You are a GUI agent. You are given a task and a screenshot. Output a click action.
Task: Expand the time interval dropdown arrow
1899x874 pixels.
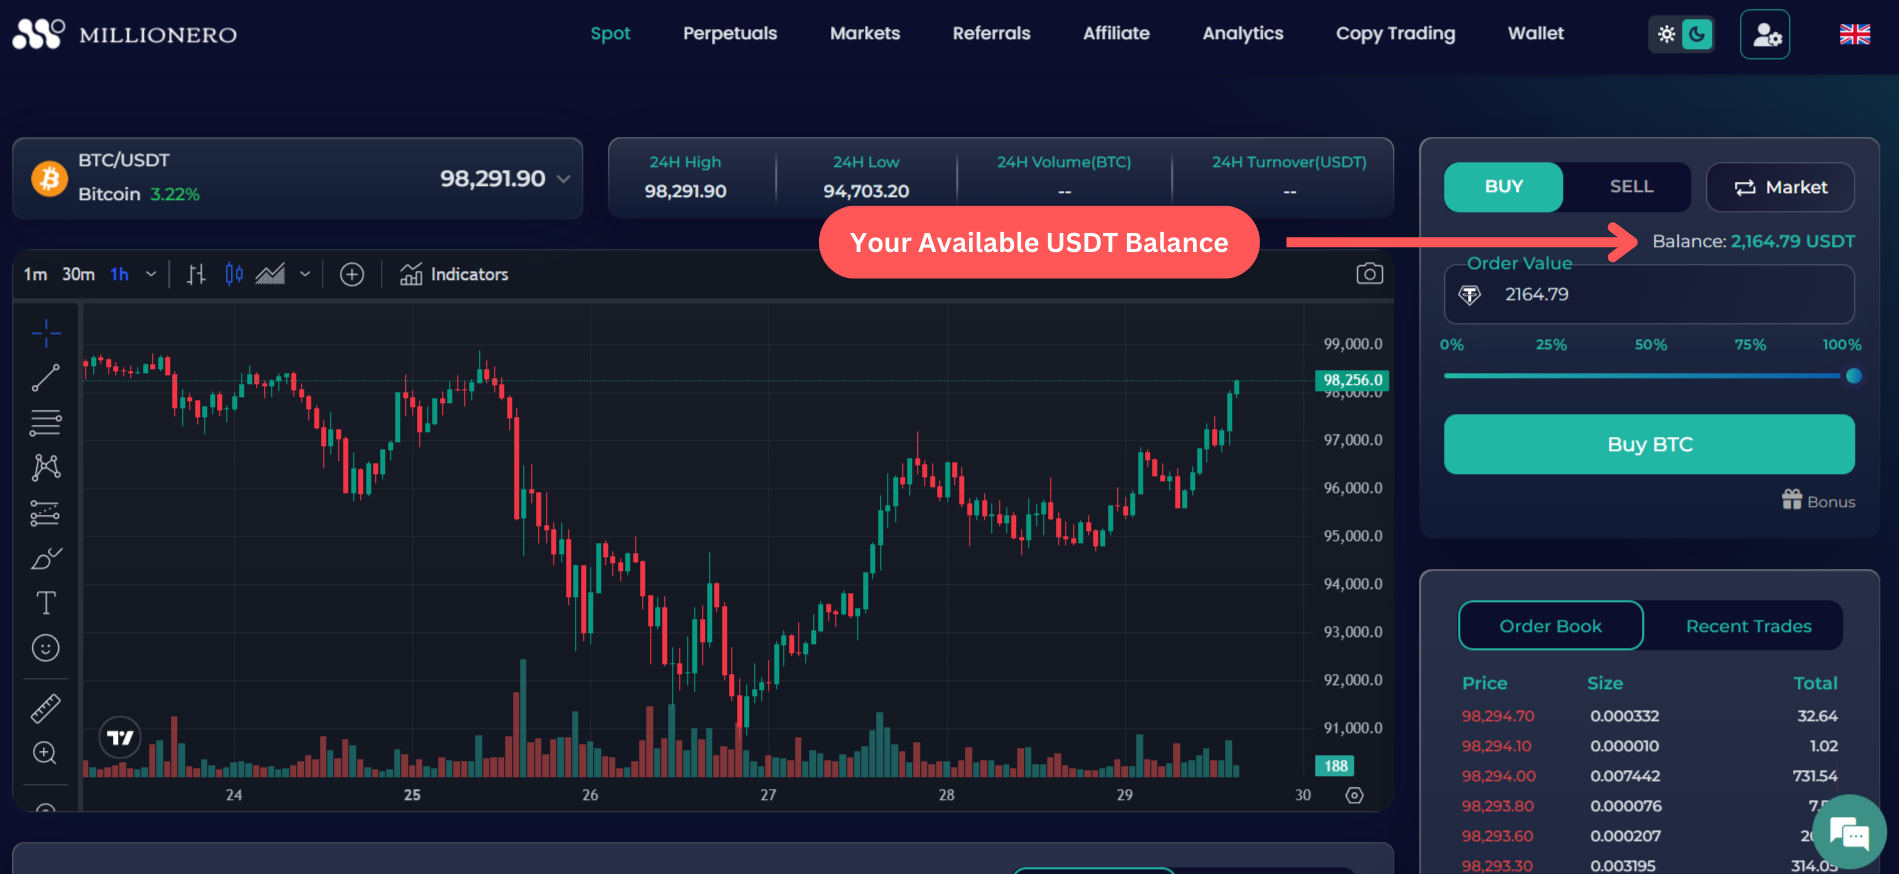151,274
